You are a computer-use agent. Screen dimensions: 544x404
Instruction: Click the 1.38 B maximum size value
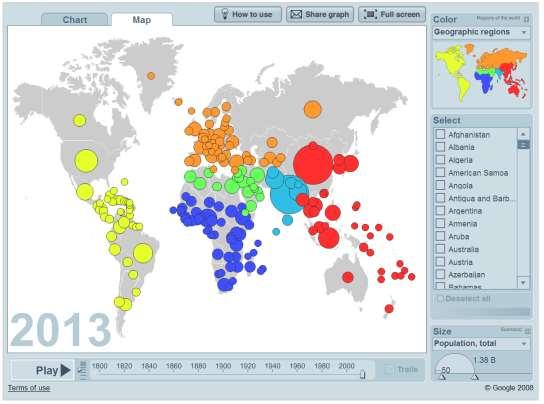[484, 360]
